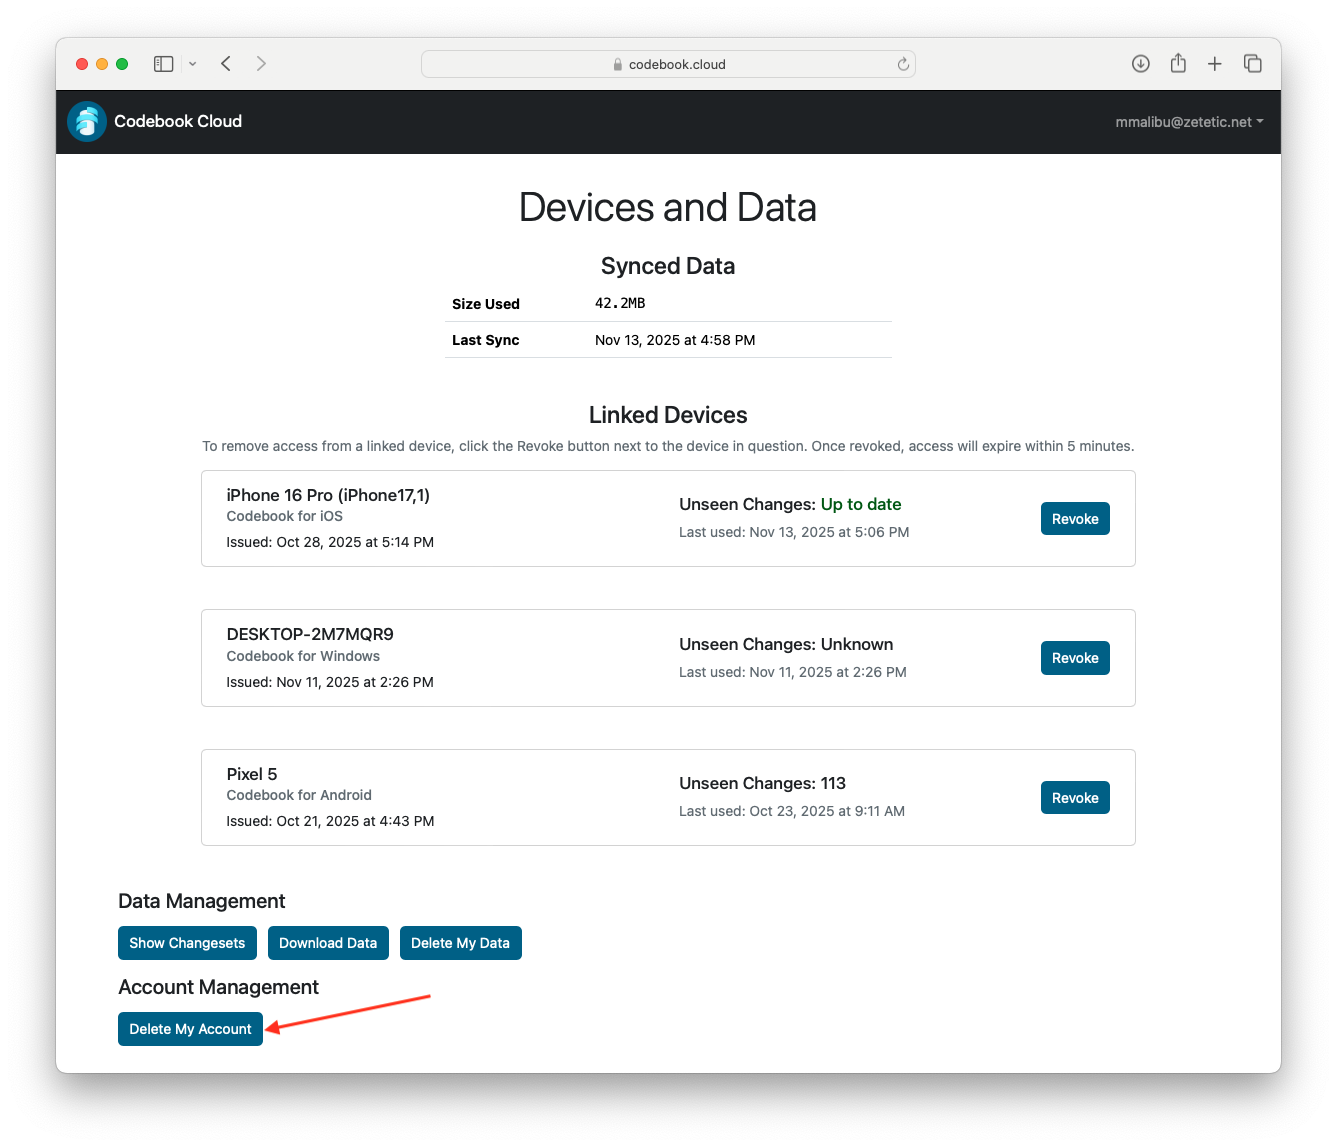Click the padlock icon in address bar
This screenshot has height=1147, width=1337.
pyautogui.click(x=617, y=63)
